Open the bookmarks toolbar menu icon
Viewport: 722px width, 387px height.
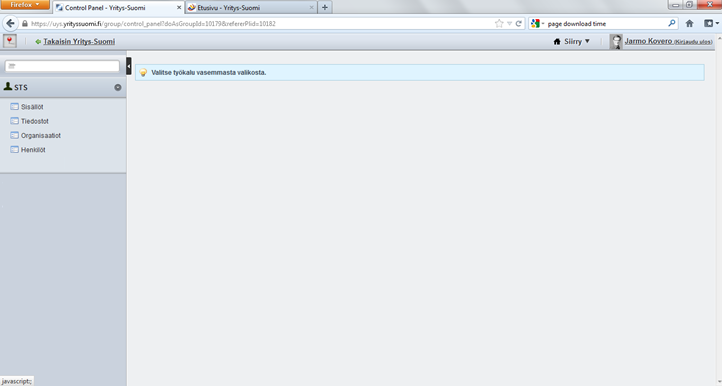[x=711, y=23]
